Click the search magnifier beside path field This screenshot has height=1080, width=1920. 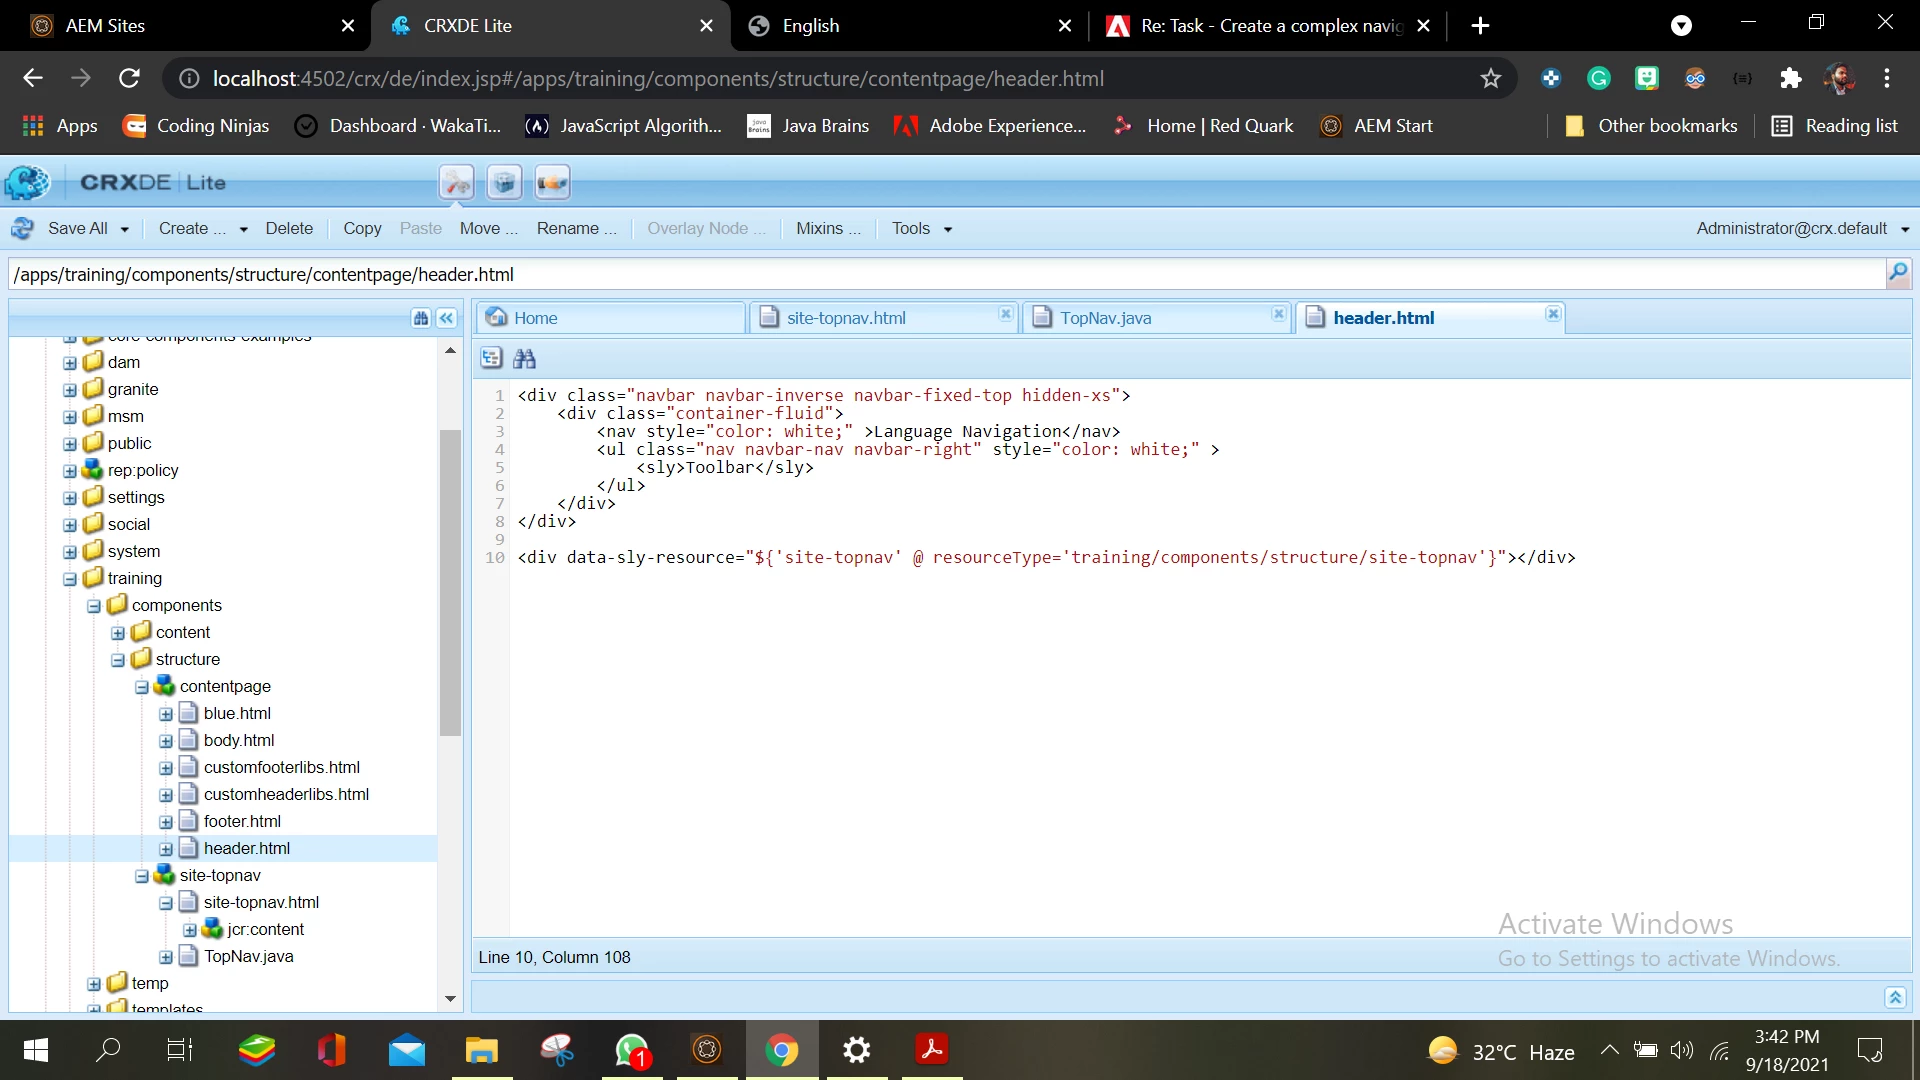(x=1897, y=273)
